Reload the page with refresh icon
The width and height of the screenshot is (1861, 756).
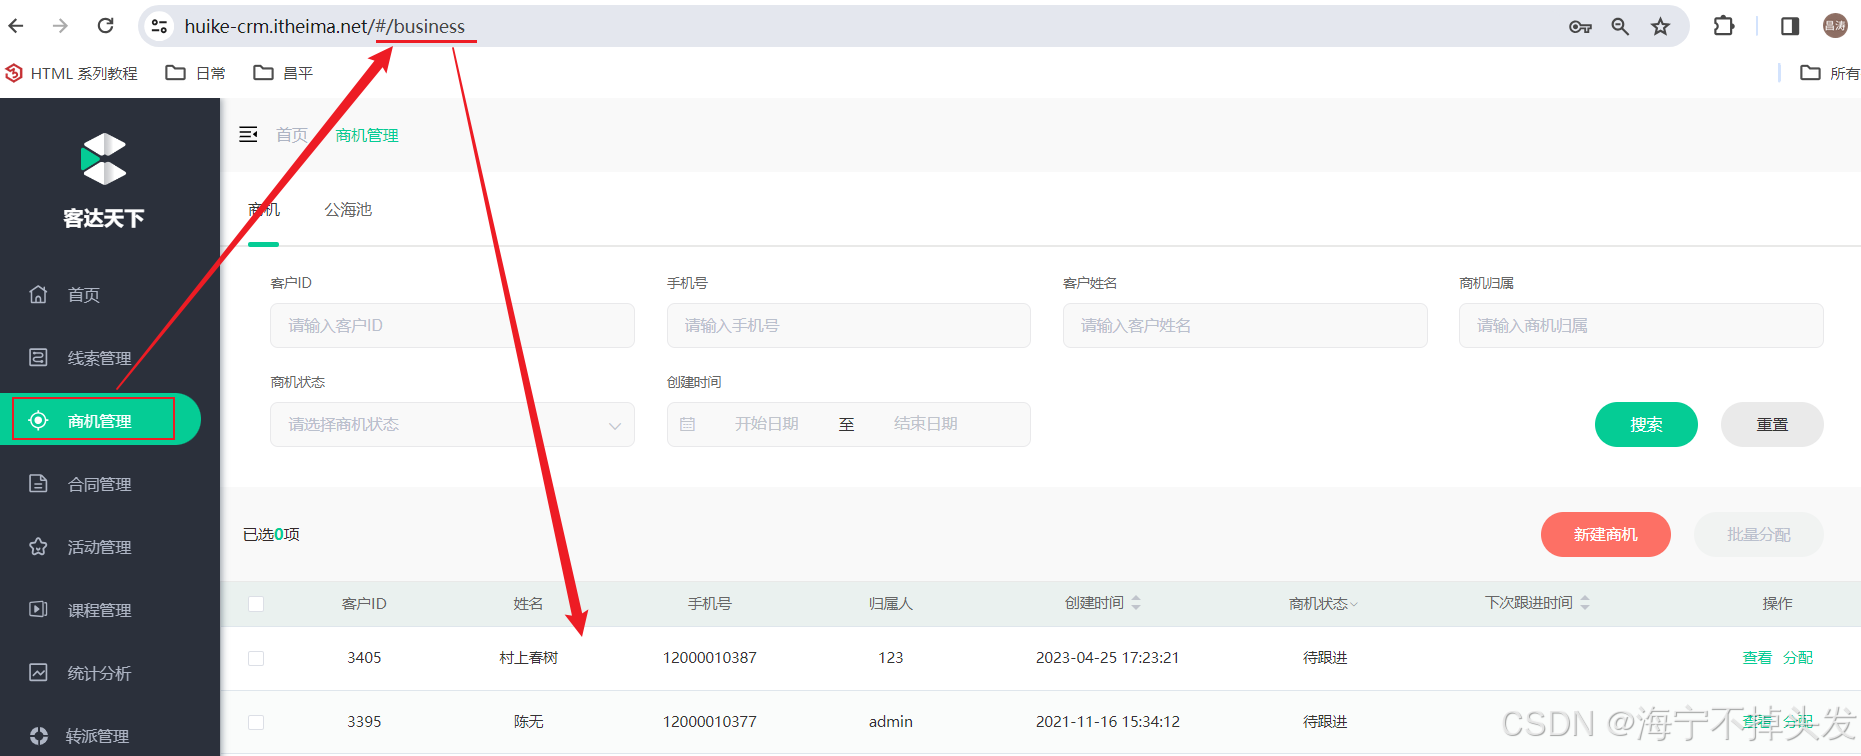click(105, 26)
